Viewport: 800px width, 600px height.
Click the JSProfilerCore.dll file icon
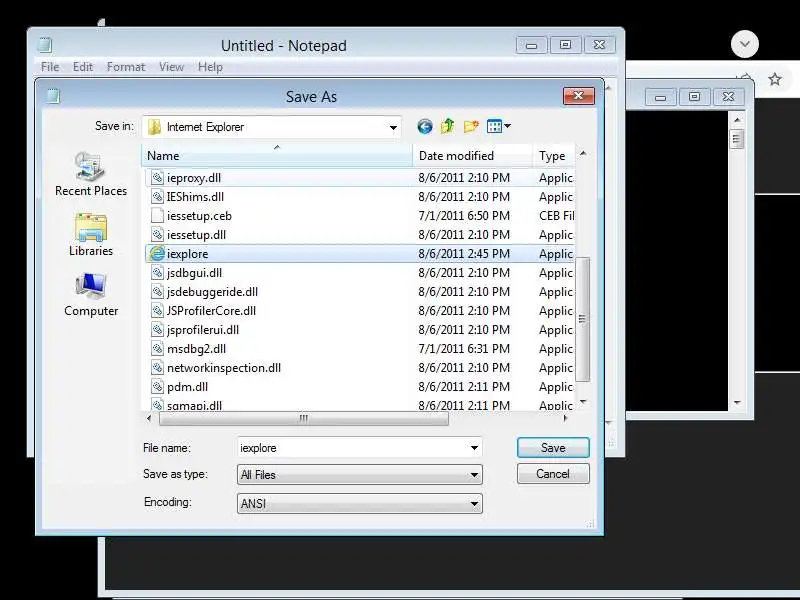point(157,311)
